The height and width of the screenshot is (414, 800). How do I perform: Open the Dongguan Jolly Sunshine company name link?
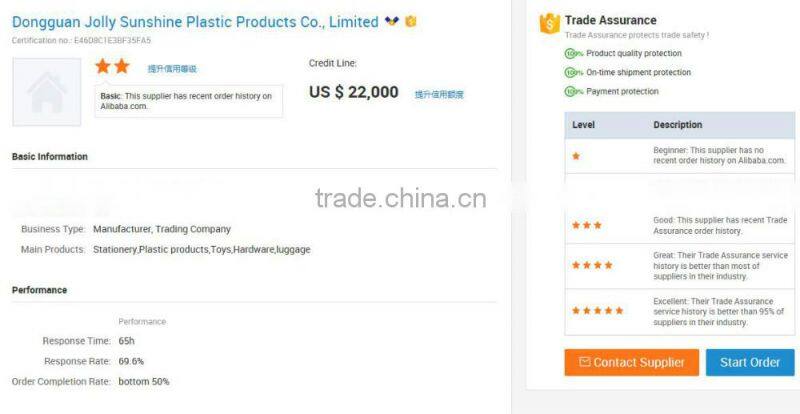pyautogui.click(x=195, y=22)
